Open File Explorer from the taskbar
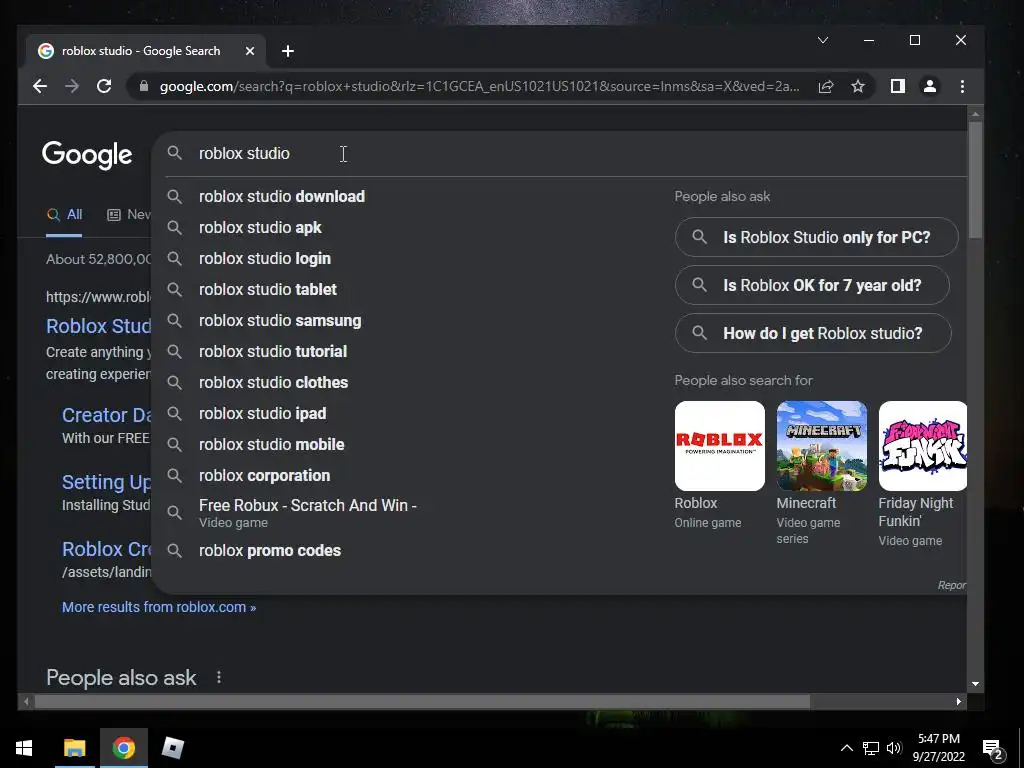This screenshot has width=1024, height=768. tap(74, 748)
